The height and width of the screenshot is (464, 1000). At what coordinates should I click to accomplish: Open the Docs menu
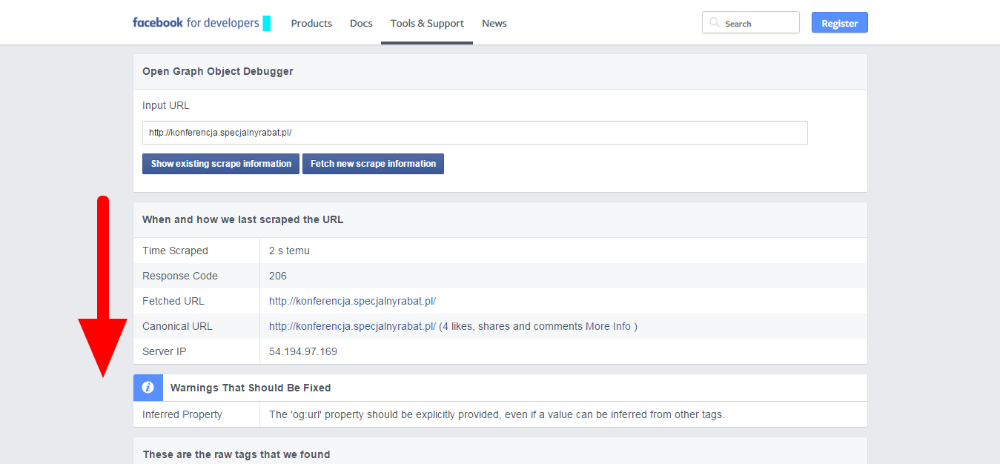[x=361, y=23]
